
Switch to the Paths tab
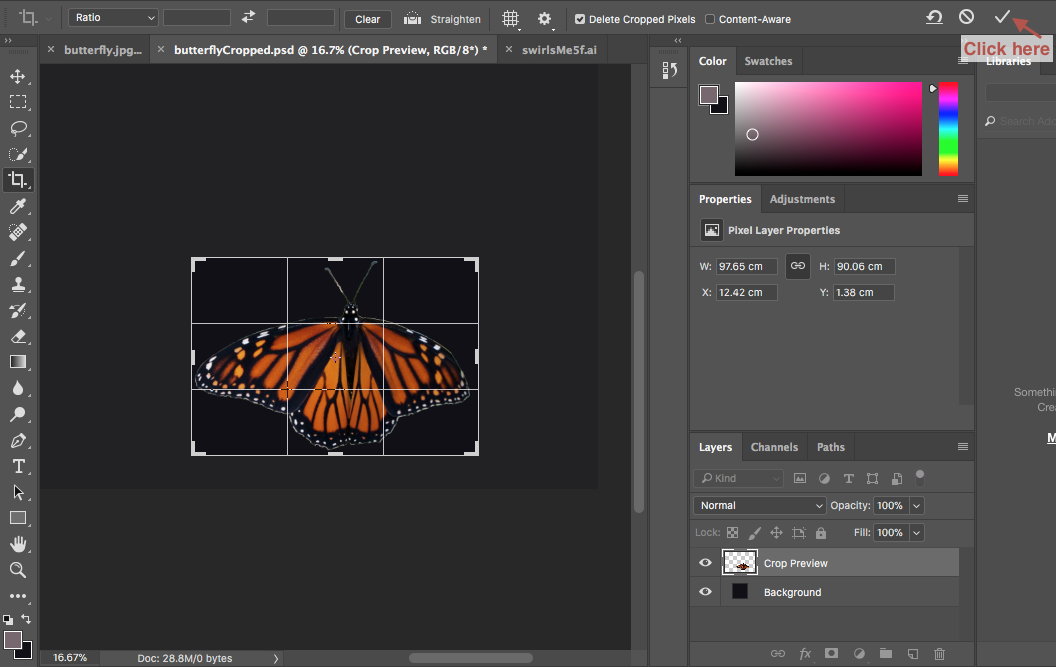click(x=830, y=447)
